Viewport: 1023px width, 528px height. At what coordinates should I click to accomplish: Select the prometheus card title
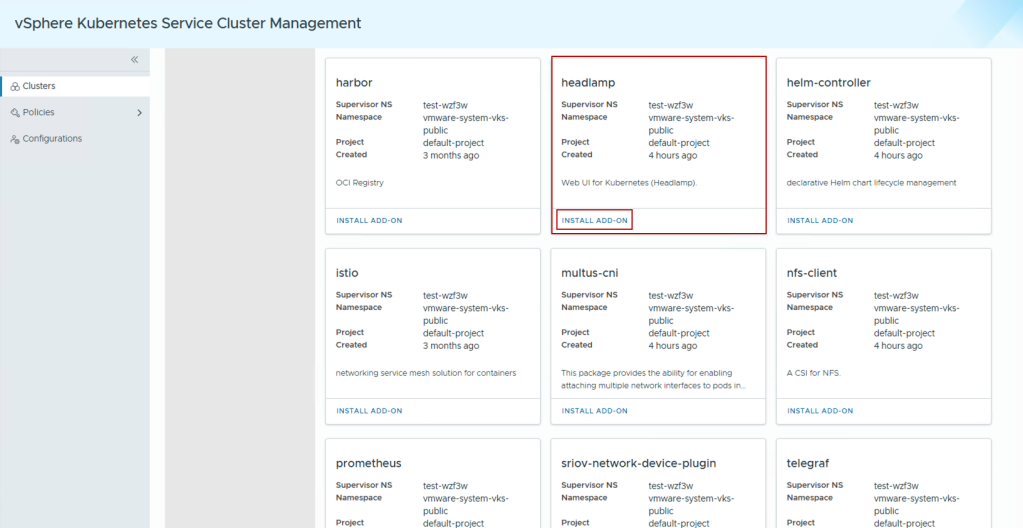pyautogui.click(x=369, y=463)
